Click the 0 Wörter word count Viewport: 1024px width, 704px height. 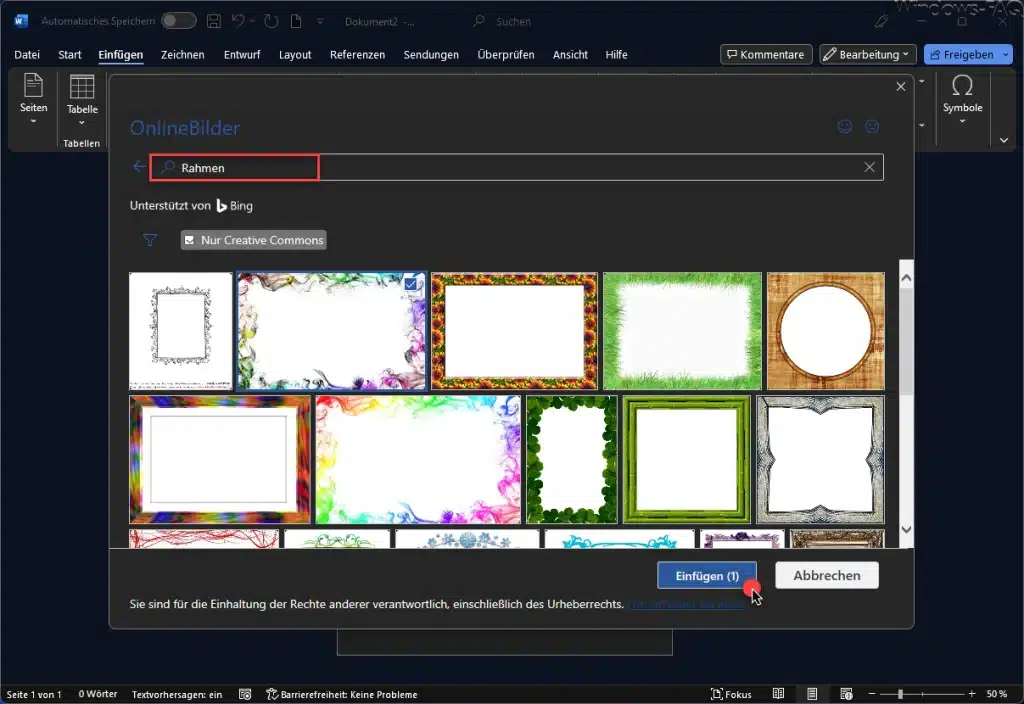pyautogui.click(x=98, y=694)
